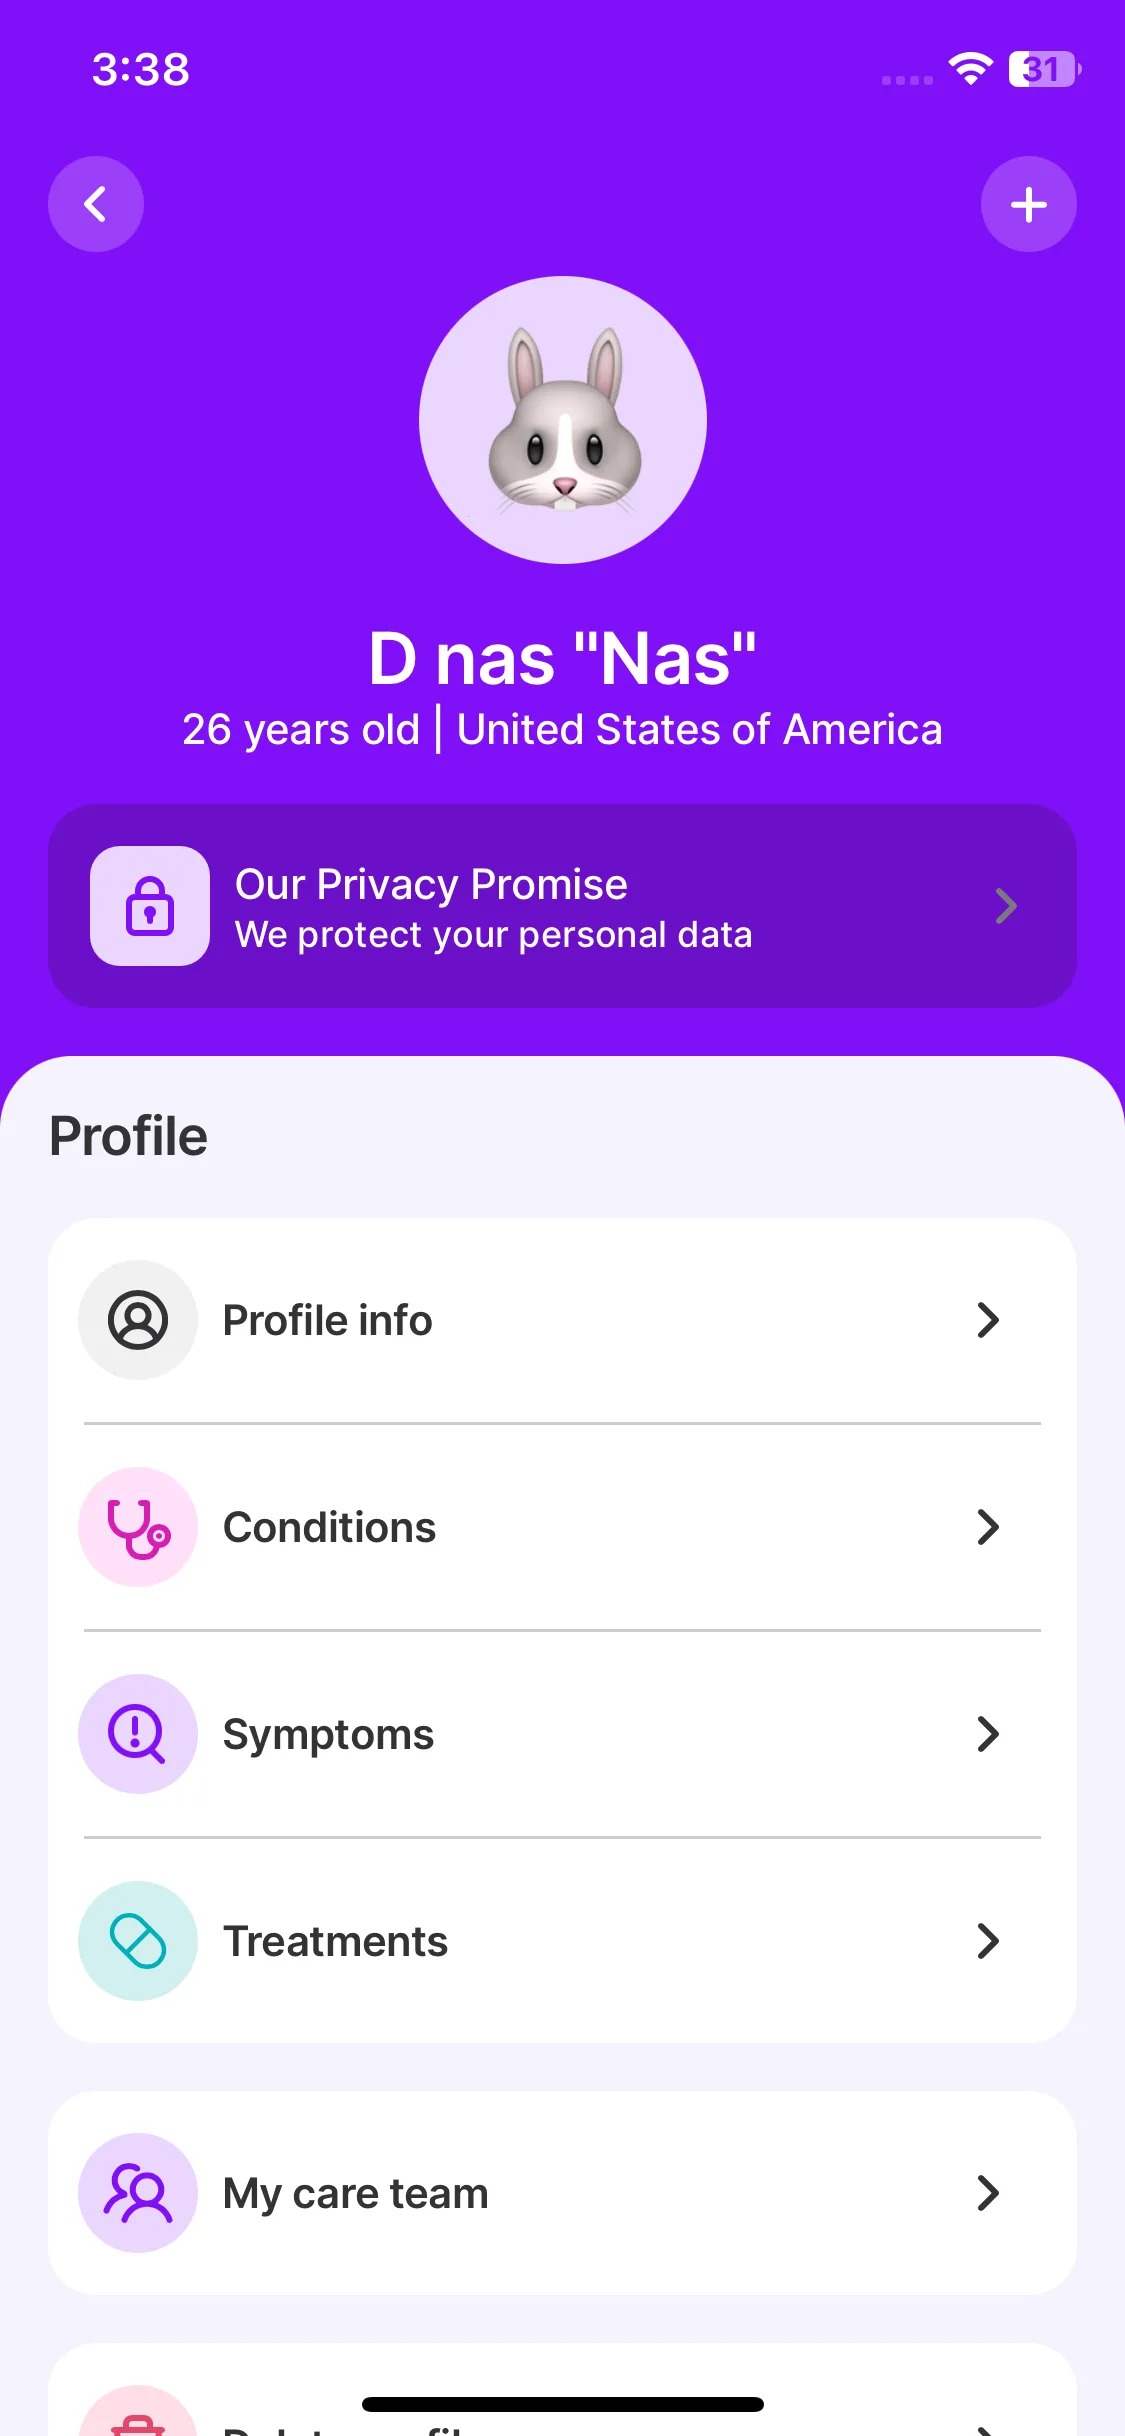The width and height of the screenshot is (1125, 2436).
Task: Select the Symptoms menu entry
Action: pyautogui.click(x=328, y=1734)
